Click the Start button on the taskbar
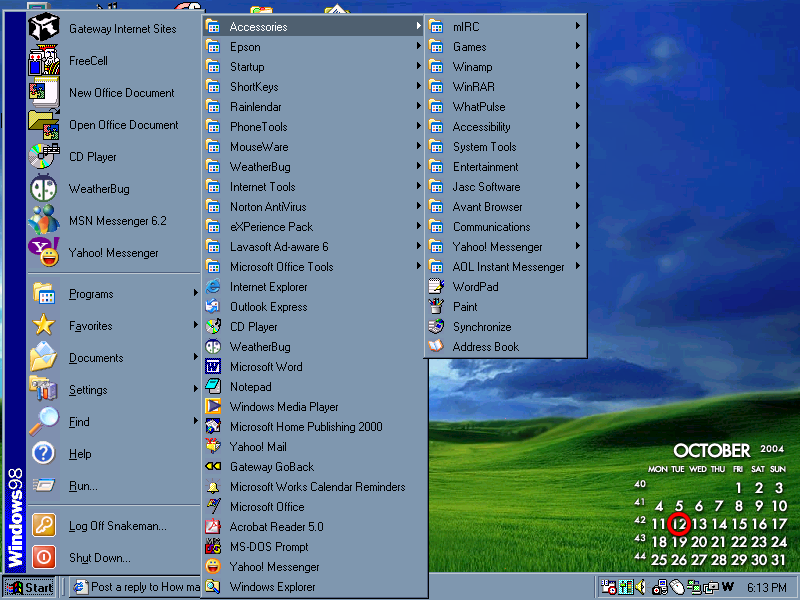This screenshot has width=800, height=600. click(30, 587)
